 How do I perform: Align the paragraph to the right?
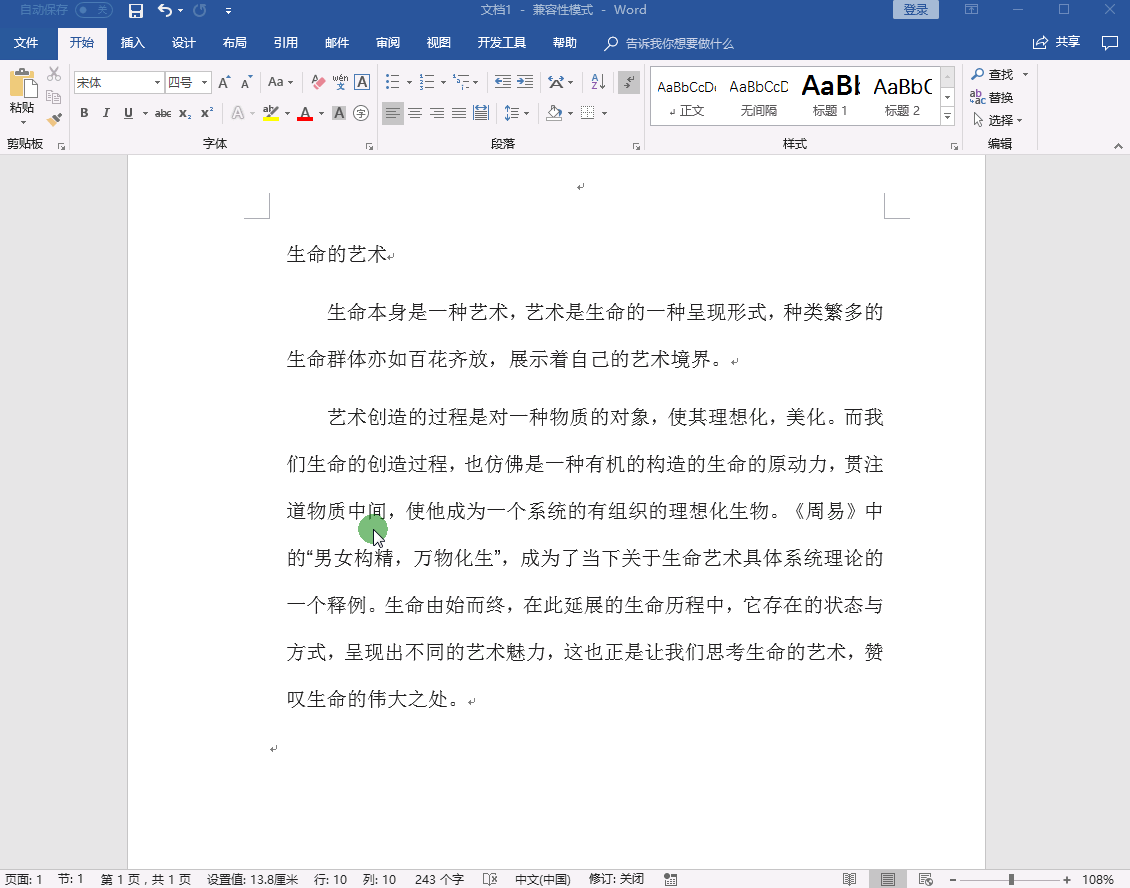(437, 113)
